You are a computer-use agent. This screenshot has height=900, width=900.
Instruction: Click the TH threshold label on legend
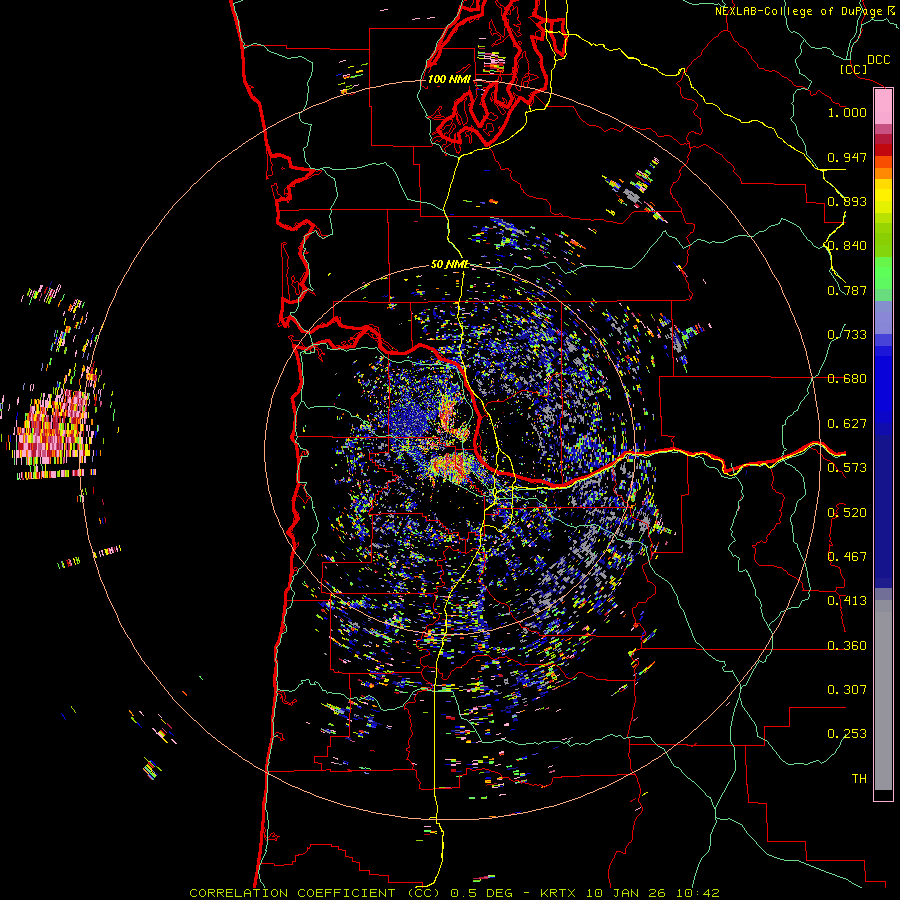click(x=859, y=779)
